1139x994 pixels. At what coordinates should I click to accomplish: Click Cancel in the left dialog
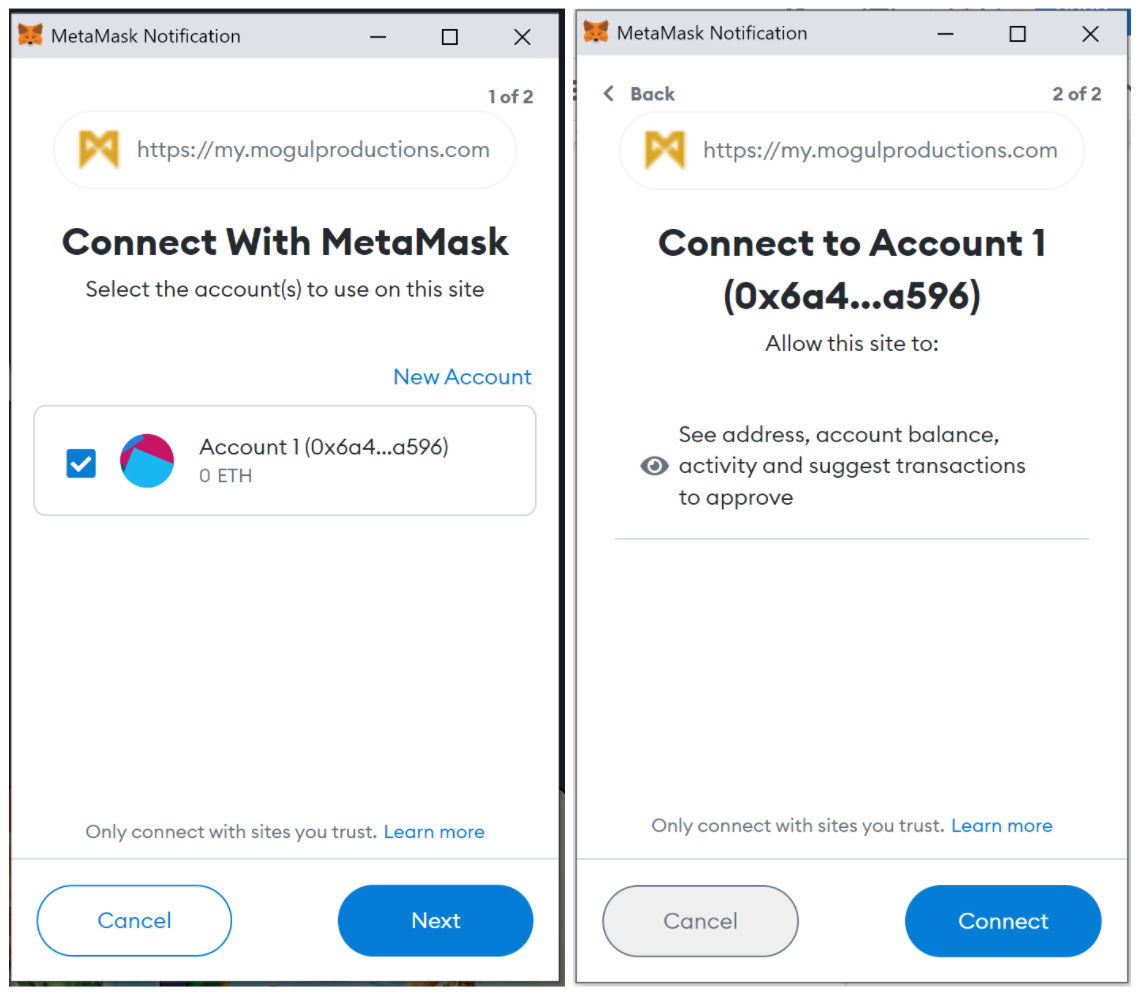(134, 920)
